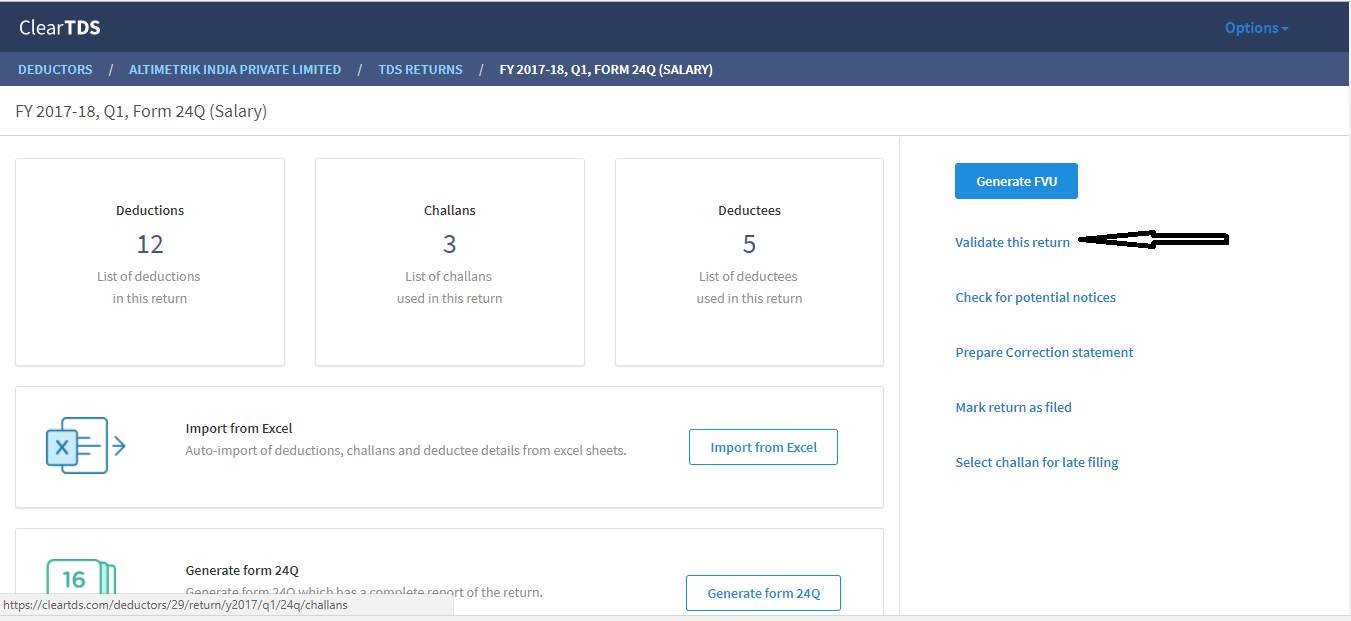Click Mark return as filed

(x=1013, y=407)
